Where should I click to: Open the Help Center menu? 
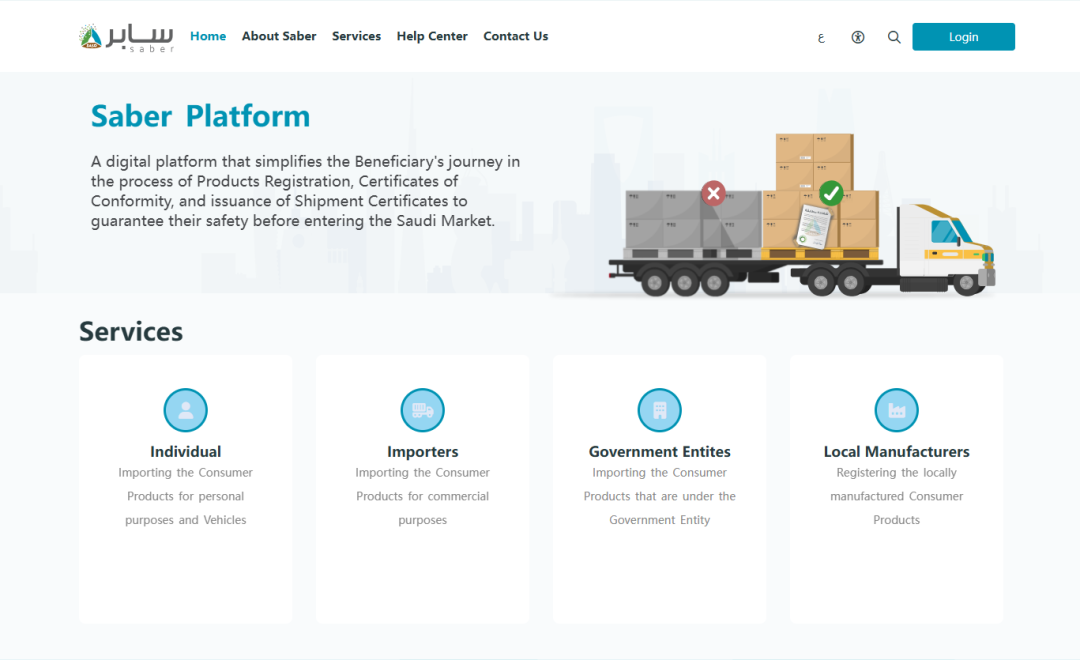point(432,37)
